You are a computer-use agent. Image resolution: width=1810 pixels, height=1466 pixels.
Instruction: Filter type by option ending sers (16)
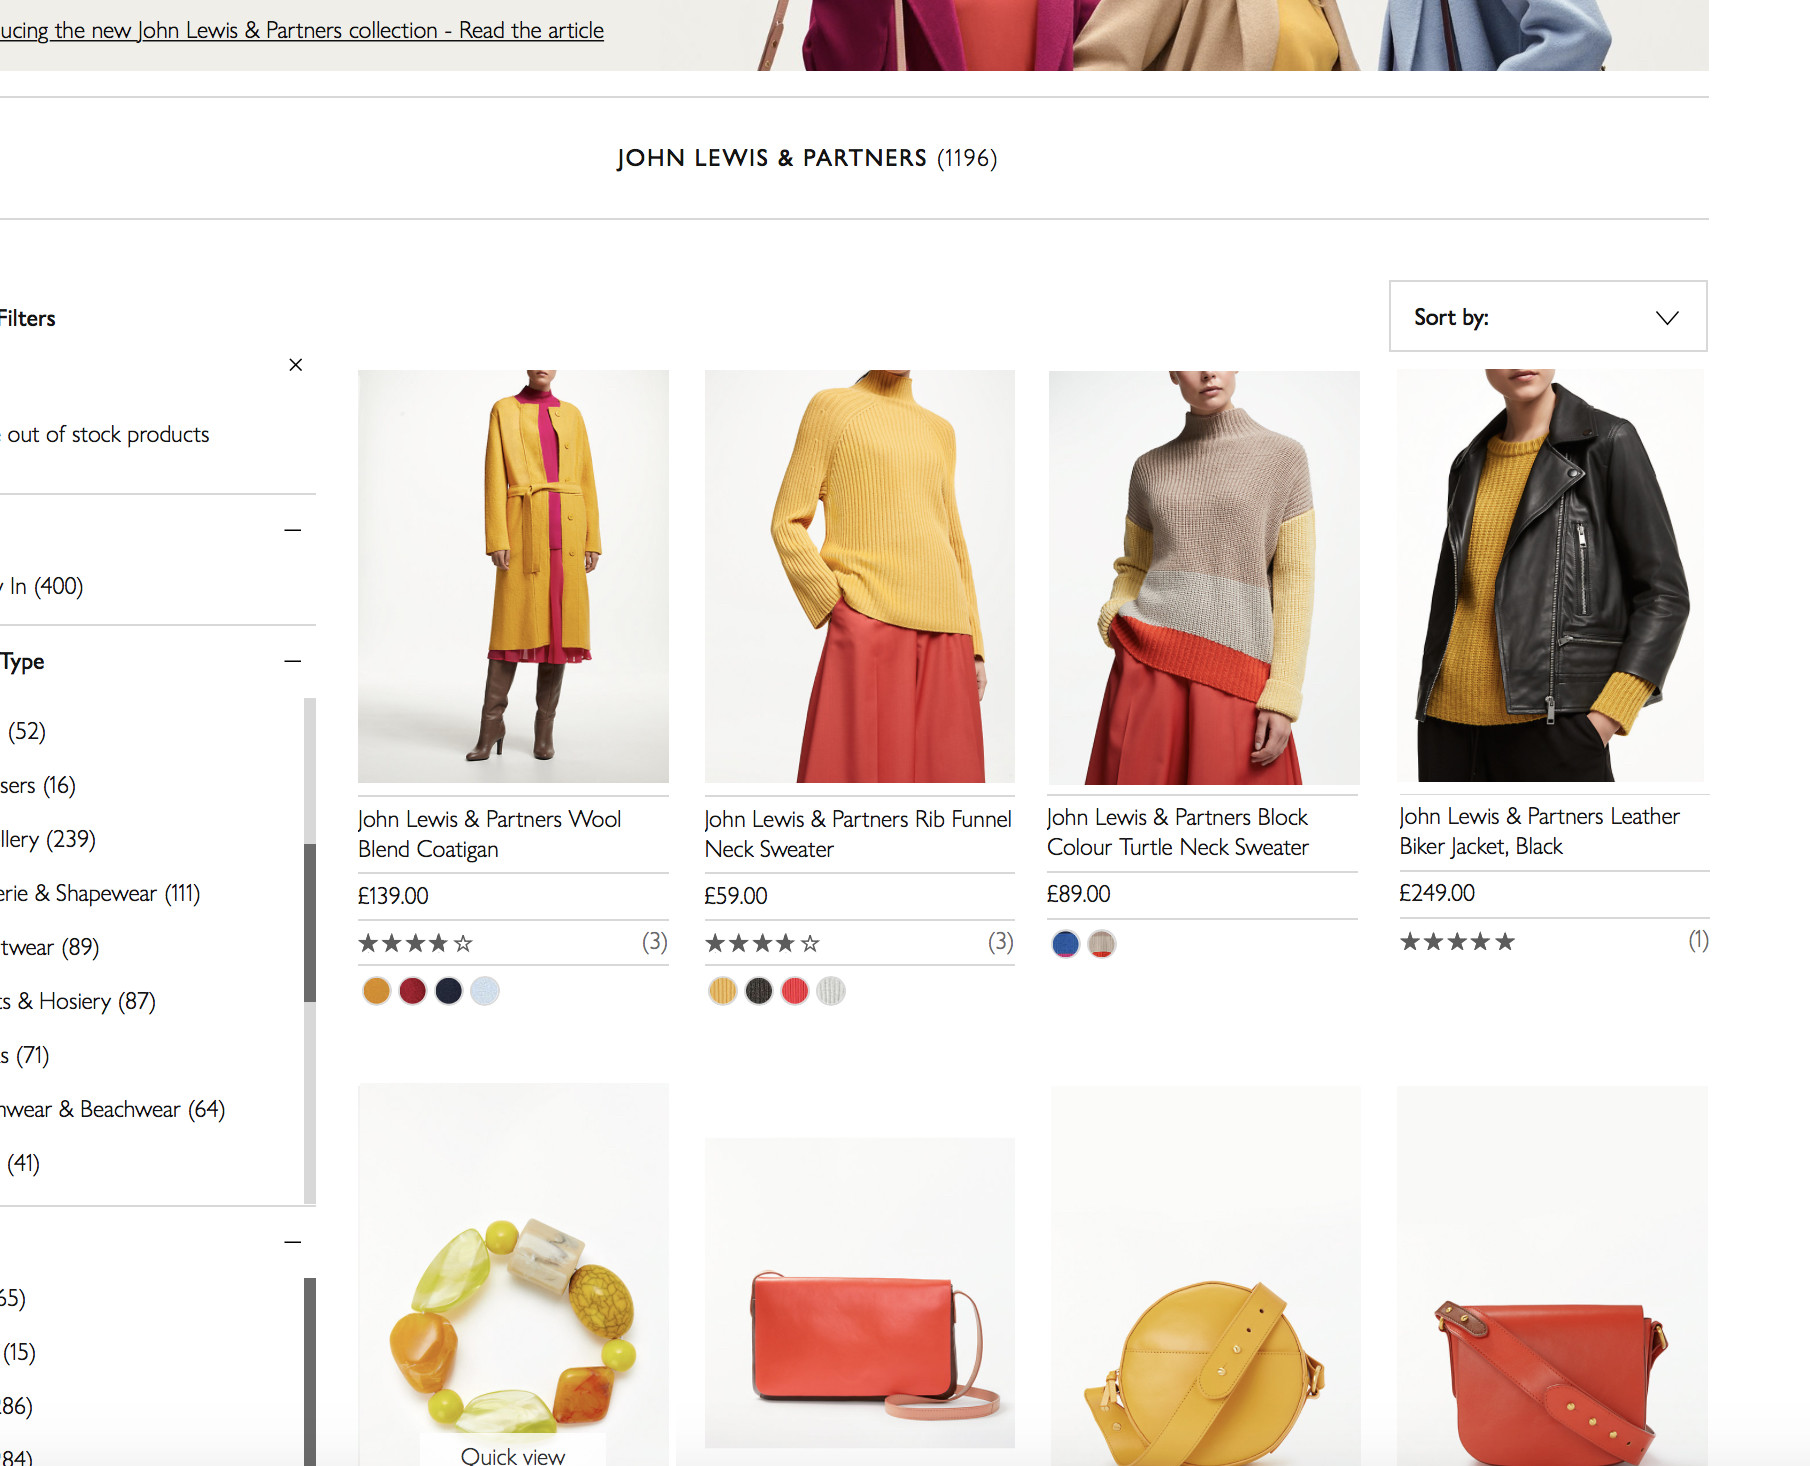[x=38, y=785]
